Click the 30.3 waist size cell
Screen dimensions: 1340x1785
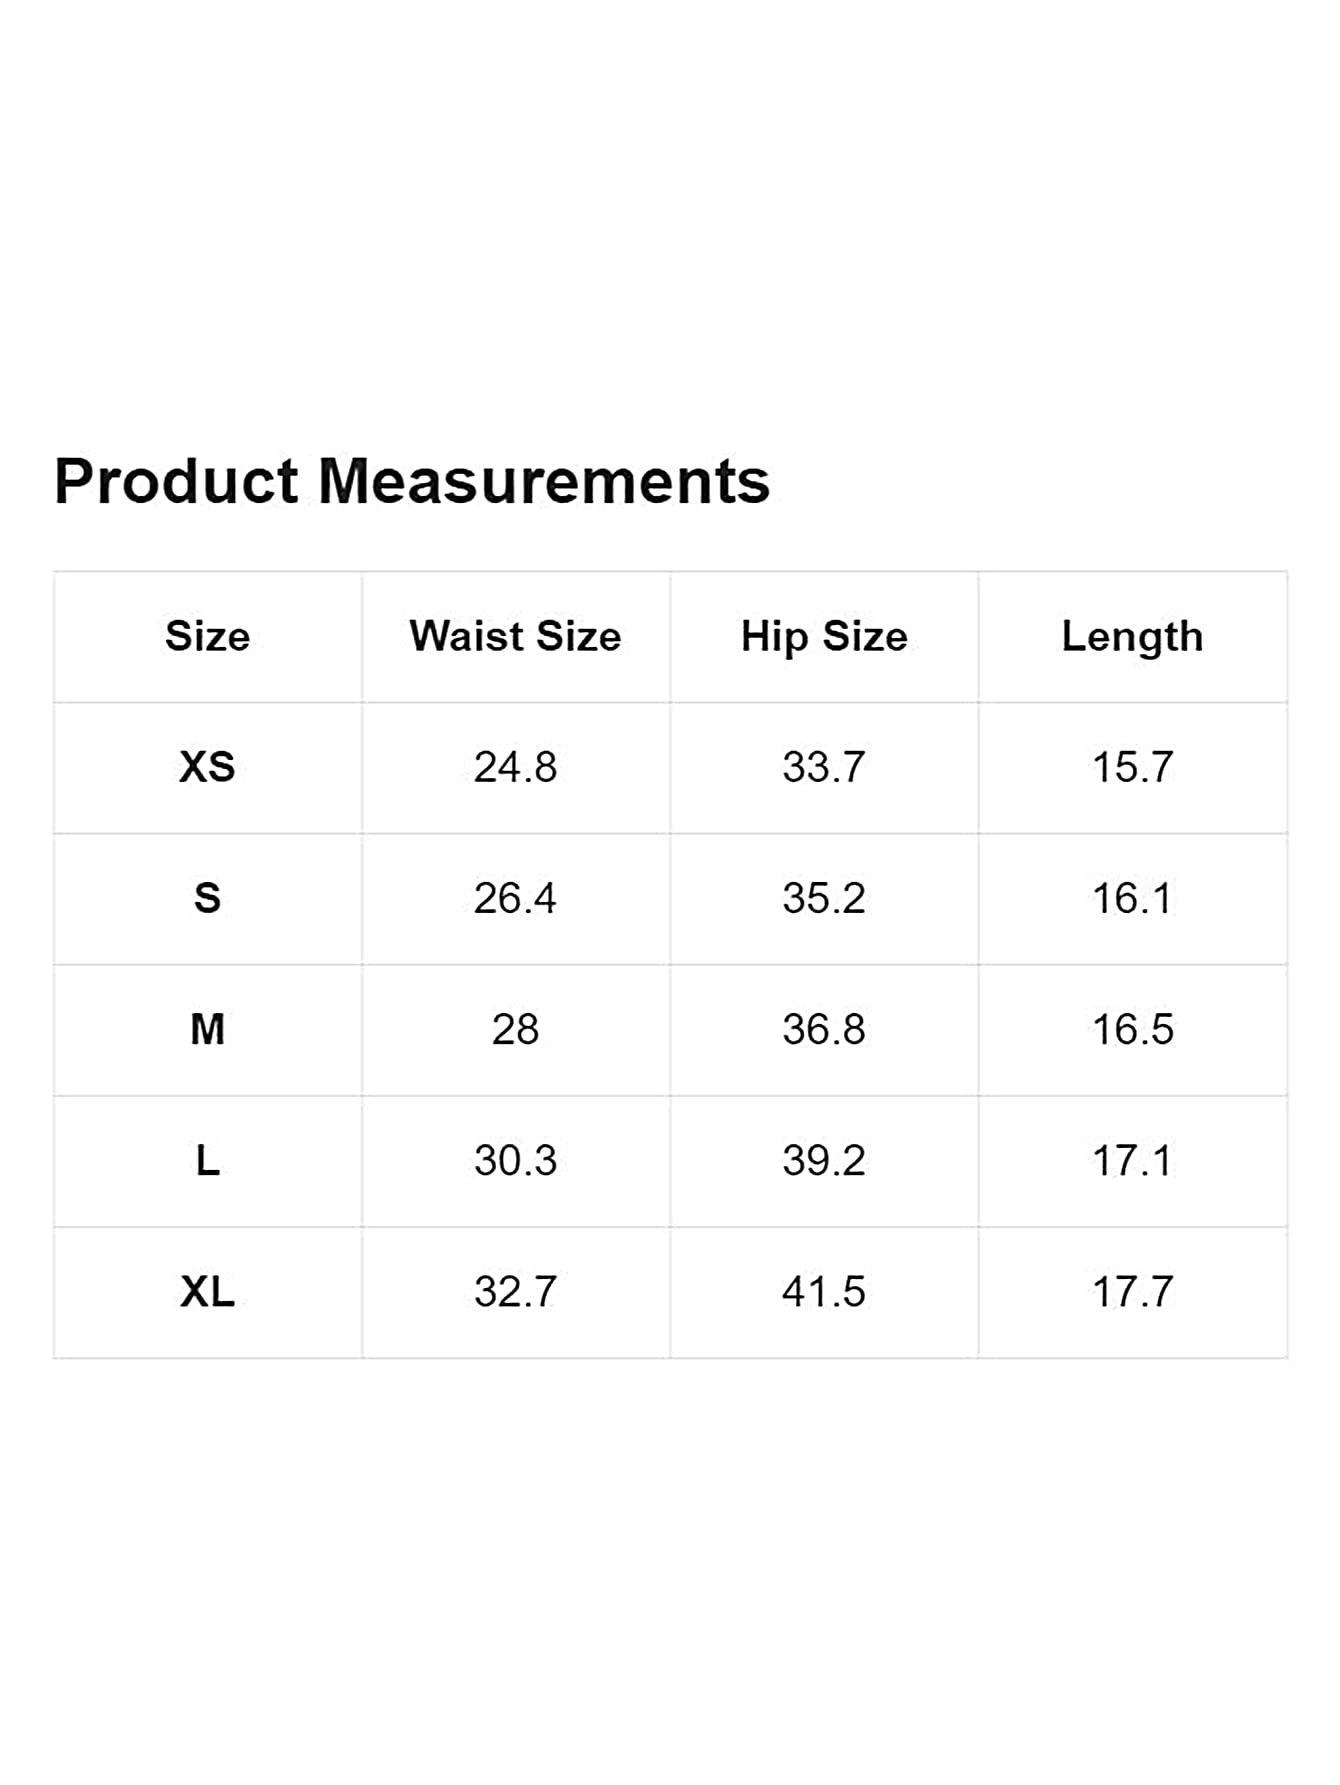pos(515,1160)
